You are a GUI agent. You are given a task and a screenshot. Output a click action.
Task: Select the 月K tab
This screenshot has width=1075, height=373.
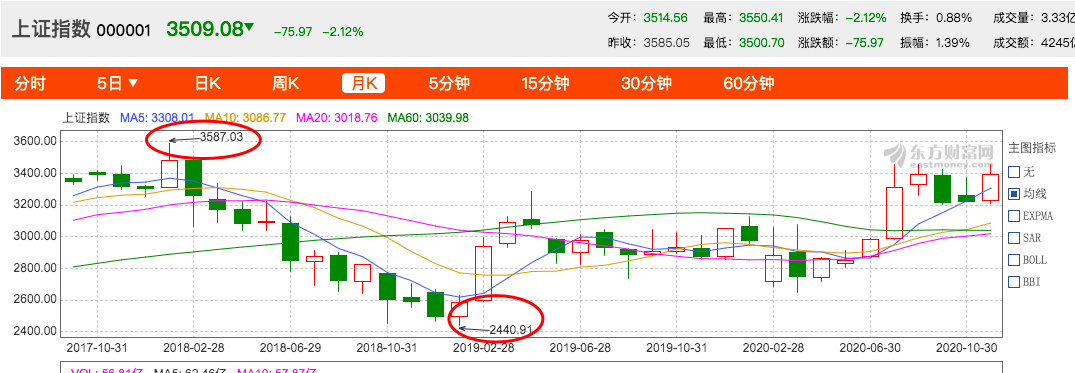(x=363, y=84)
